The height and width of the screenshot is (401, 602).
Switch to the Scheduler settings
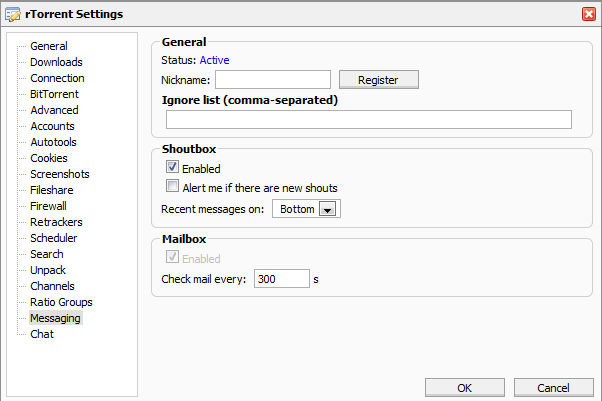(x=53, y=238)
